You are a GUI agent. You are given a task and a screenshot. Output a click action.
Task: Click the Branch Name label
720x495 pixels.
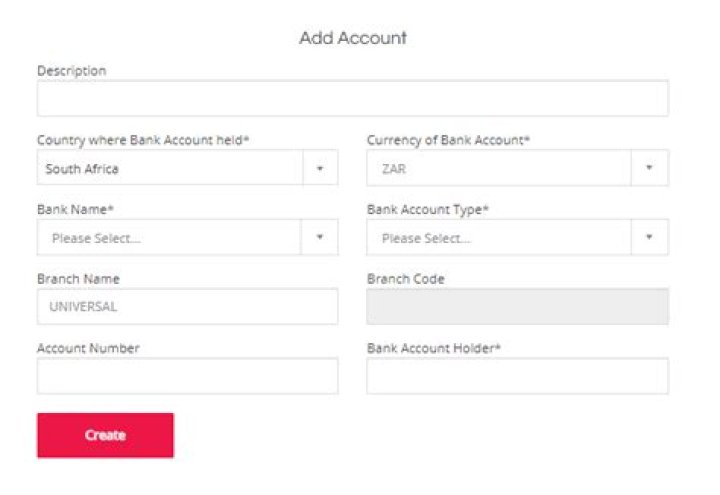coord(78,279)
